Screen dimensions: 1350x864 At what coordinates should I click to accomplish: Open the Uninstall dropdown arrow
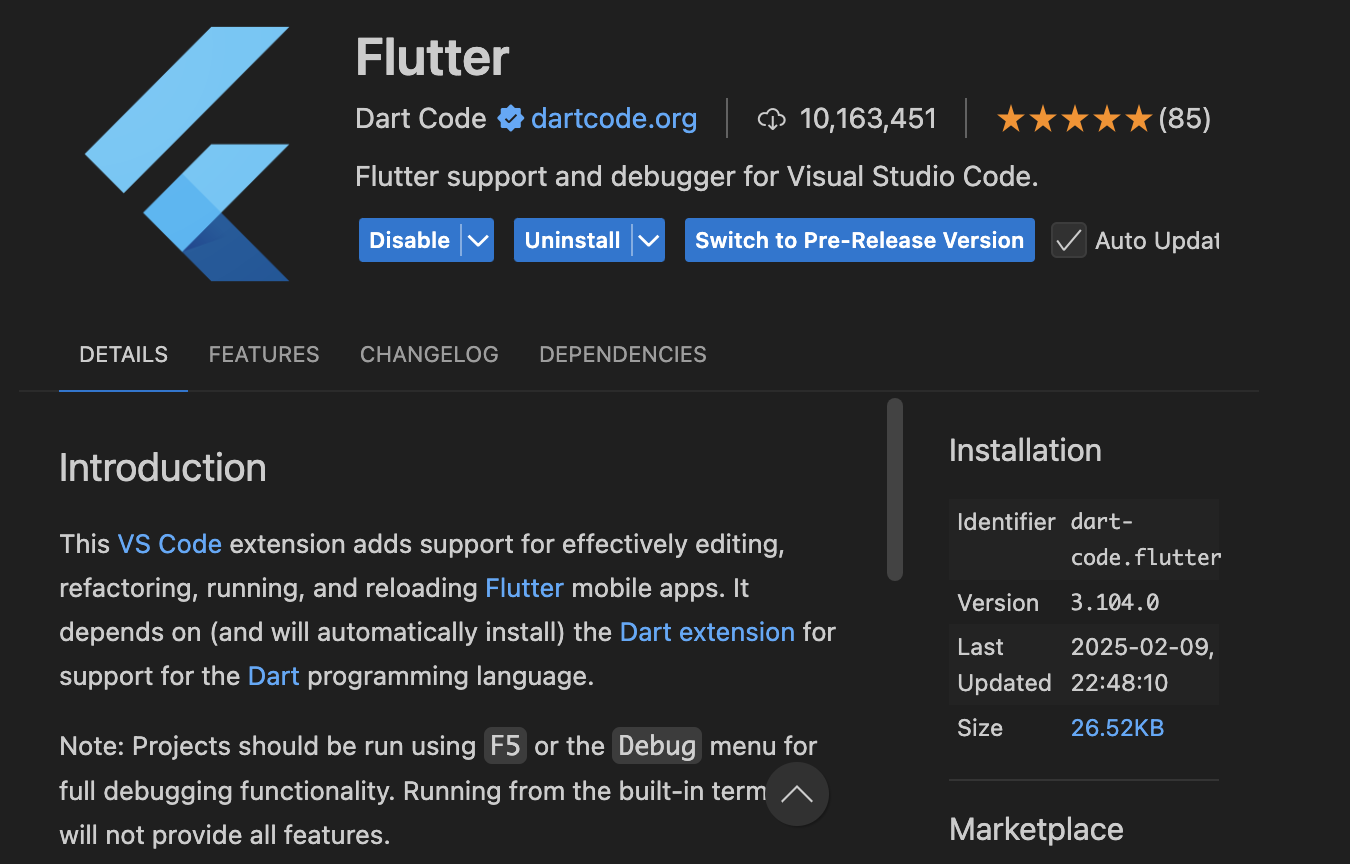coord(649,241)
